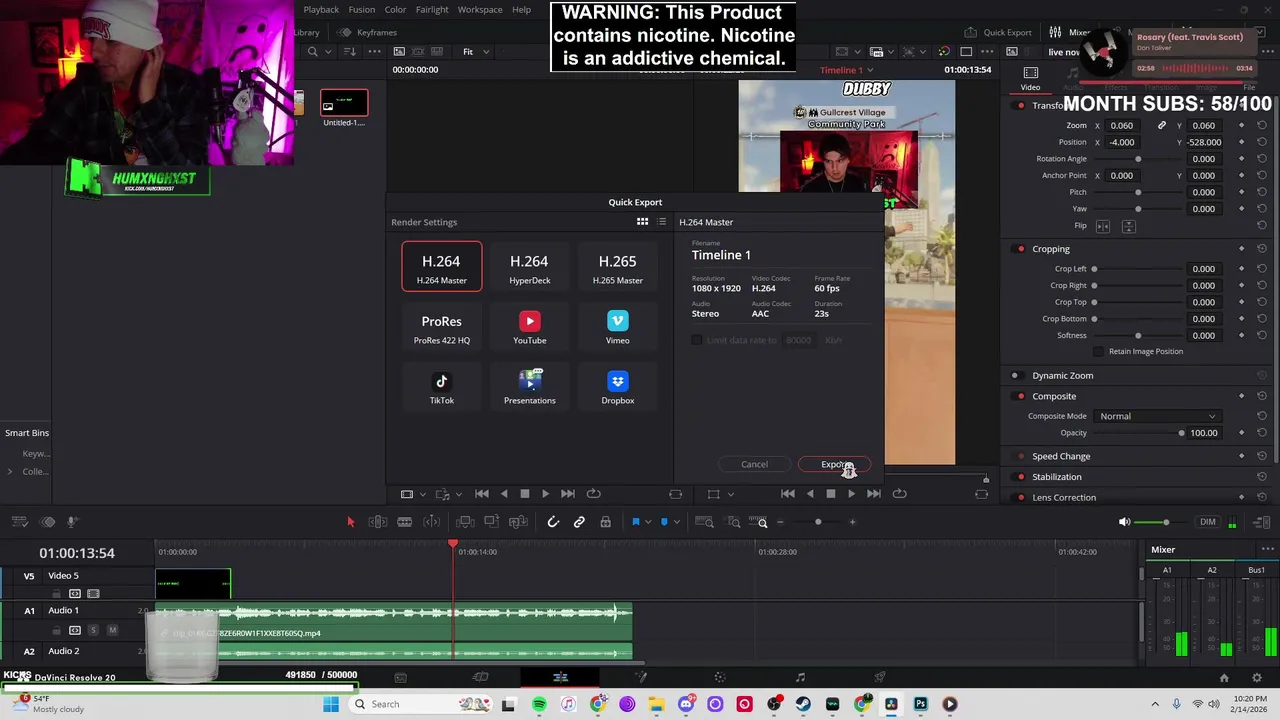
Task: Open the Help menu
Action: [x=522, y=10]
